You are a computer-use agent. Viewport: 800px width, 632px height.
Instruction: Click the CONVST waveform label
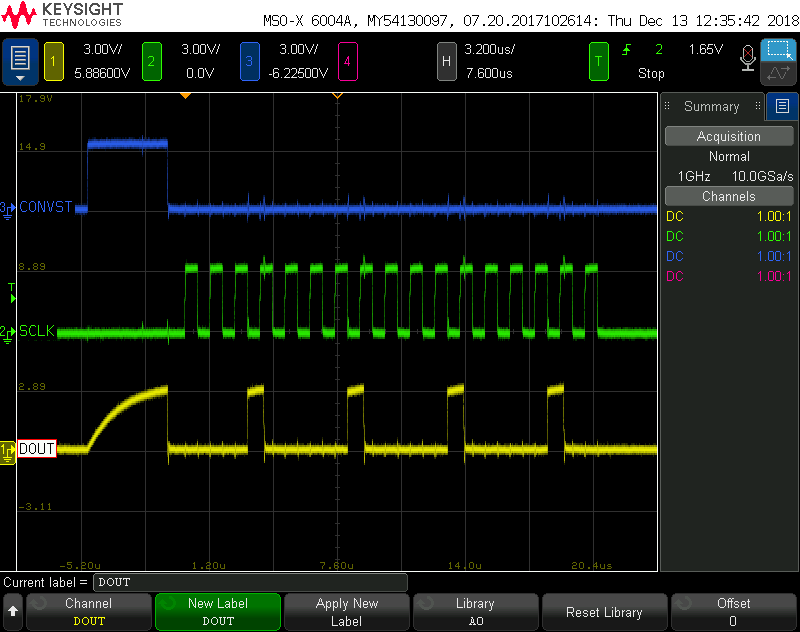46,207
